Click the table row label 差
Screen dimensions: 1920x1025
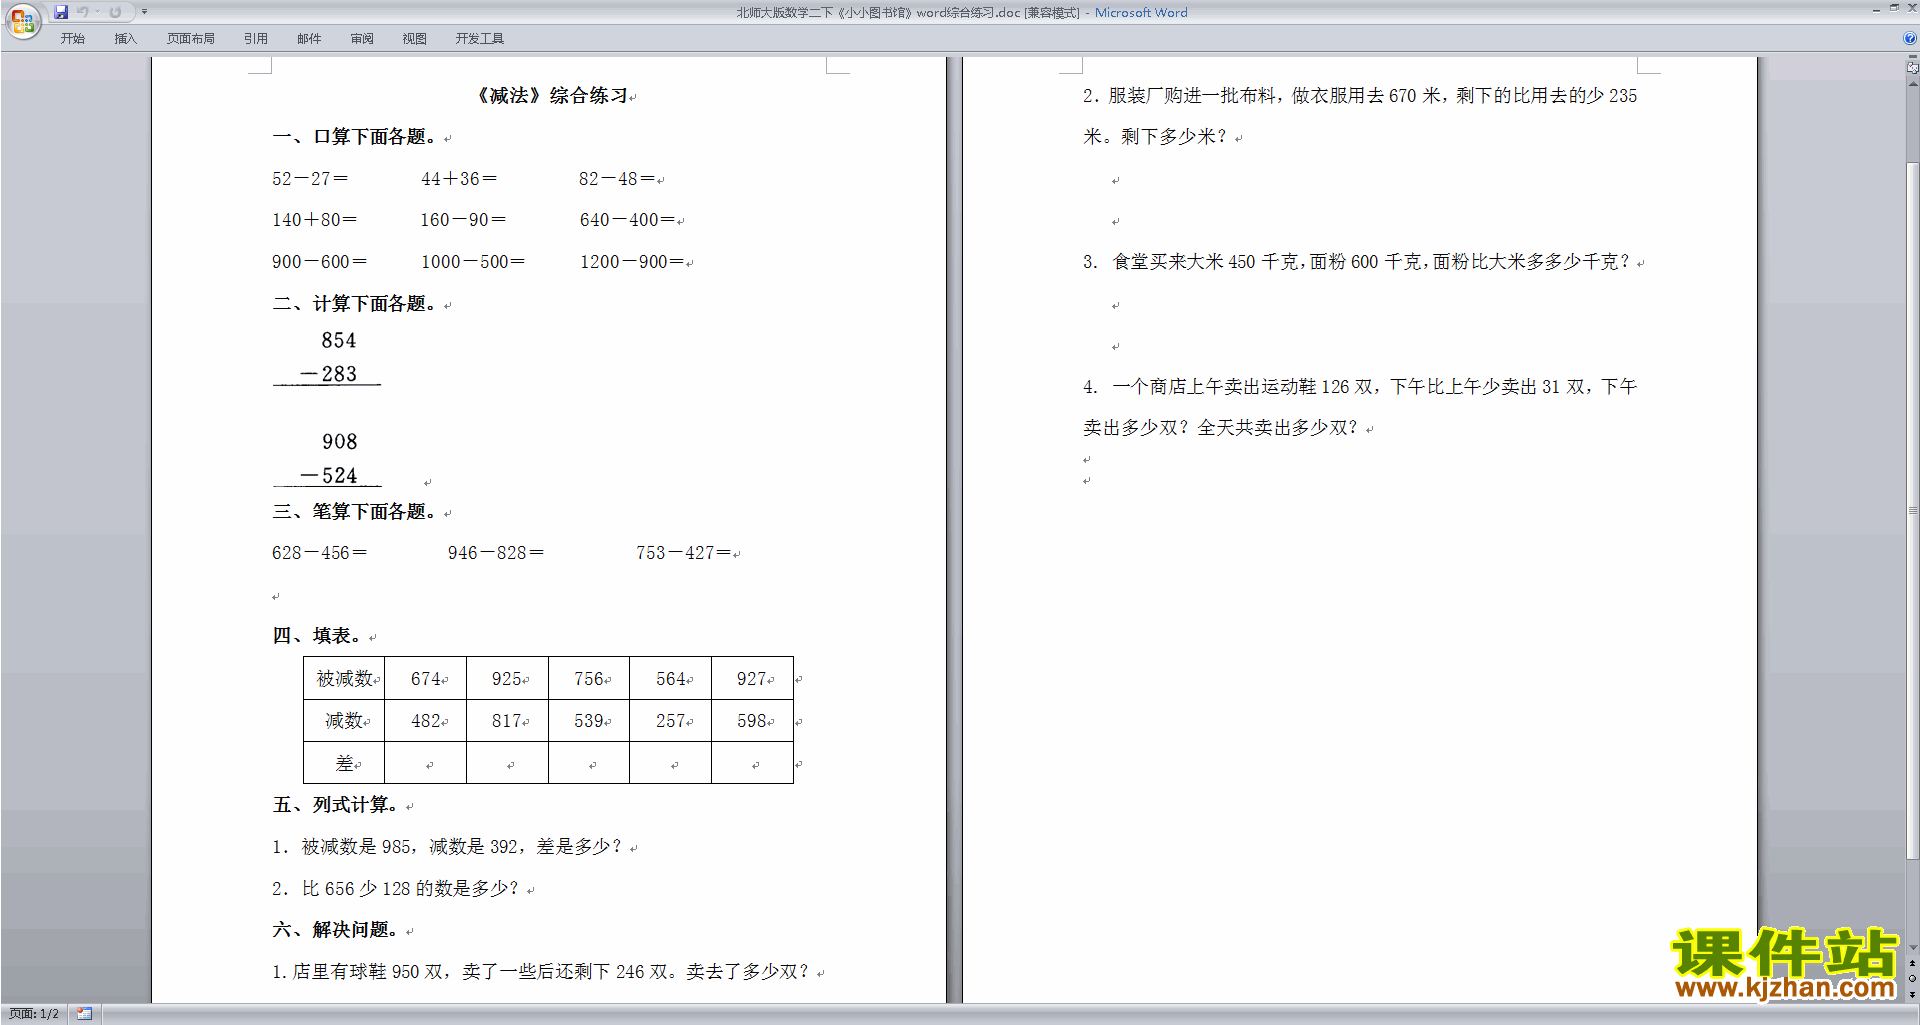coord(344,762)
